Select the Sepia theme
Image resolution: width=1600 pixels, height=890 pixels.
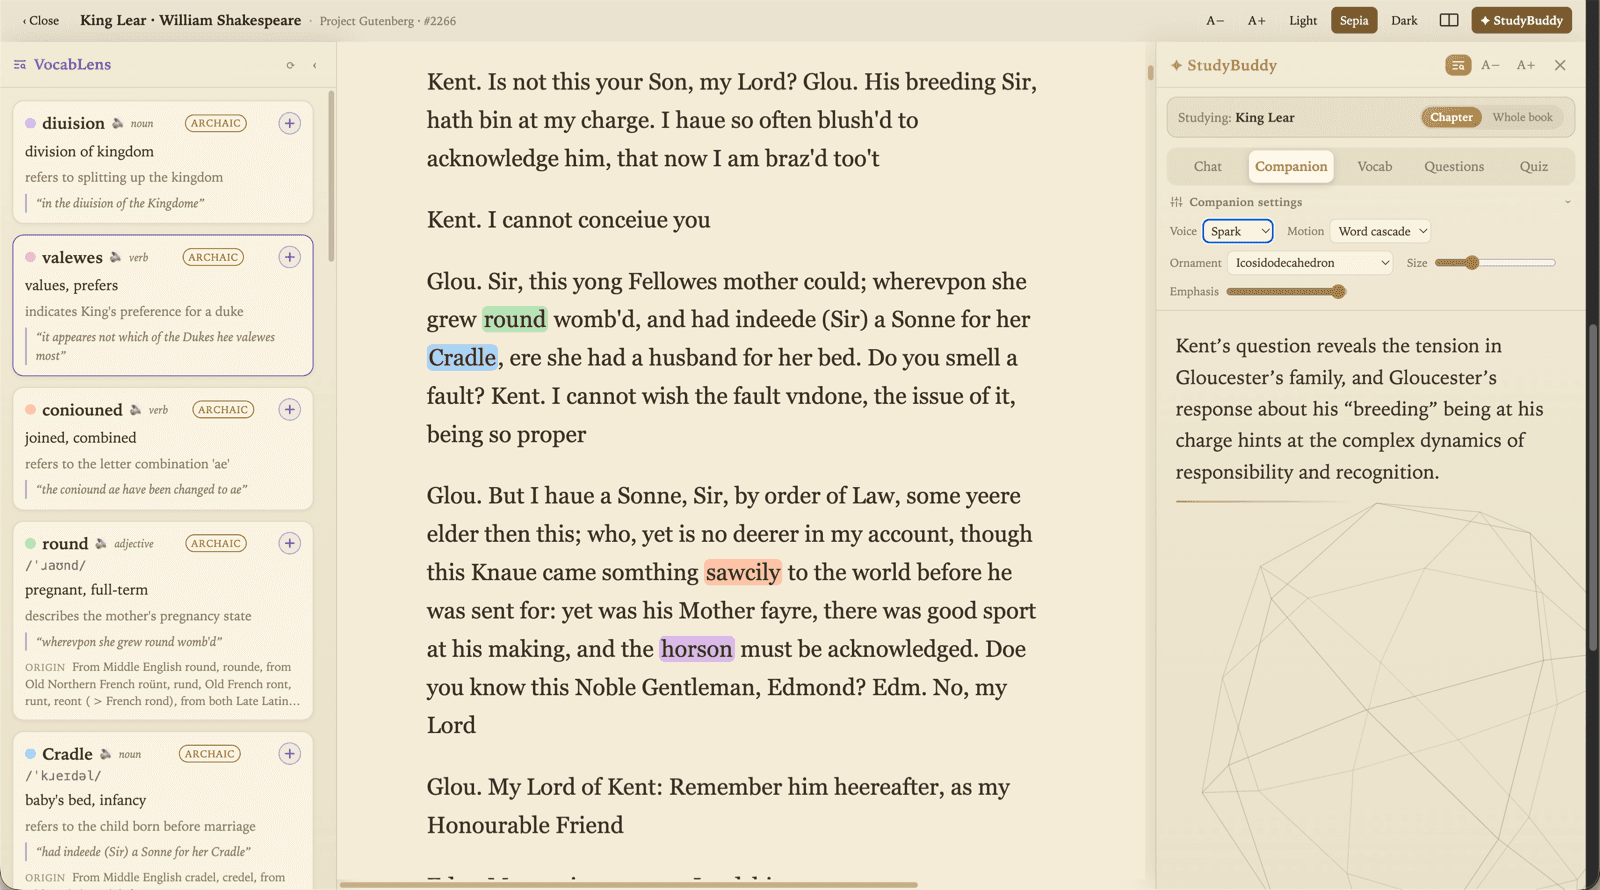[x=1354, y=20]
